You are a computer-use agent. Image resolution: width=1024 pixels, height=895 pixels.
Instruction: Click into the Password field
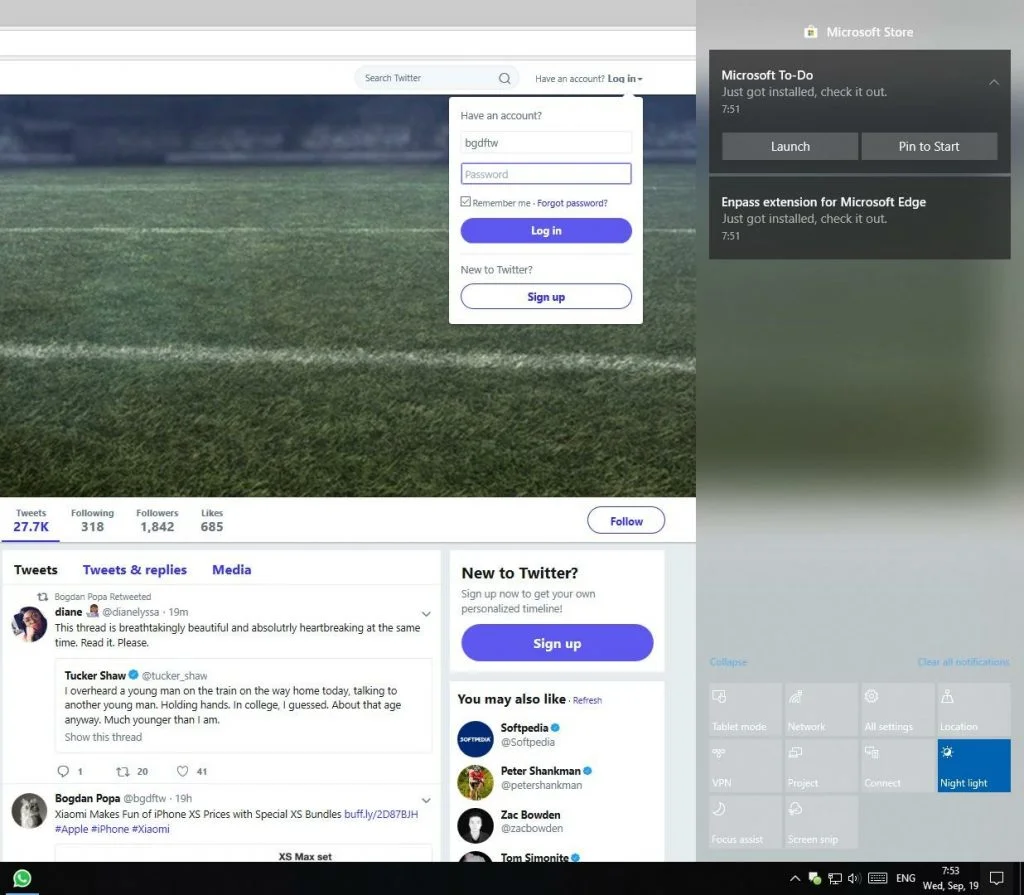[546, 174]
